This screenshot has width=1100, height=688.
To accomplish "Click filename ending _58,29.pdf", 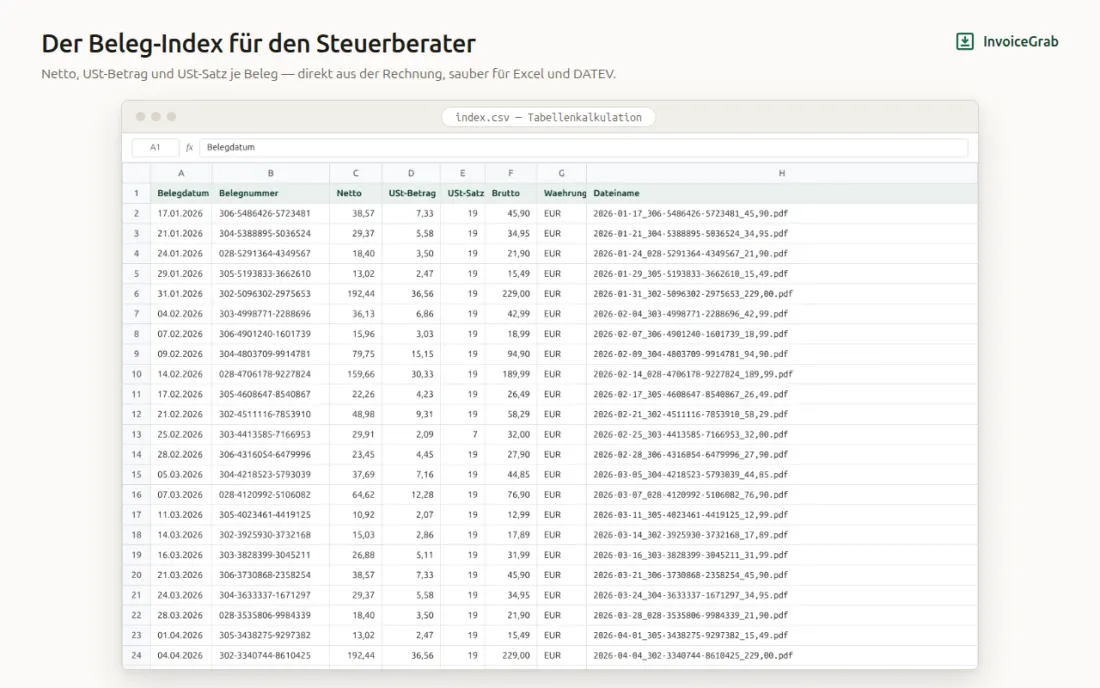I will click(782, 414).
